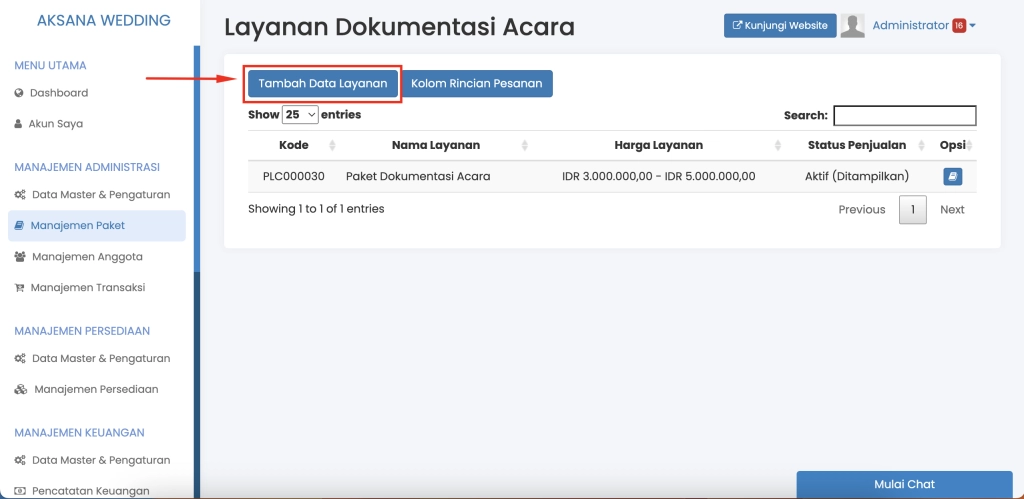Viewport: 1024px width, 499px height.
Task: Open Data Master & Pengaturan under Manajemen Administrasi
Action: [x=101, y=195]
